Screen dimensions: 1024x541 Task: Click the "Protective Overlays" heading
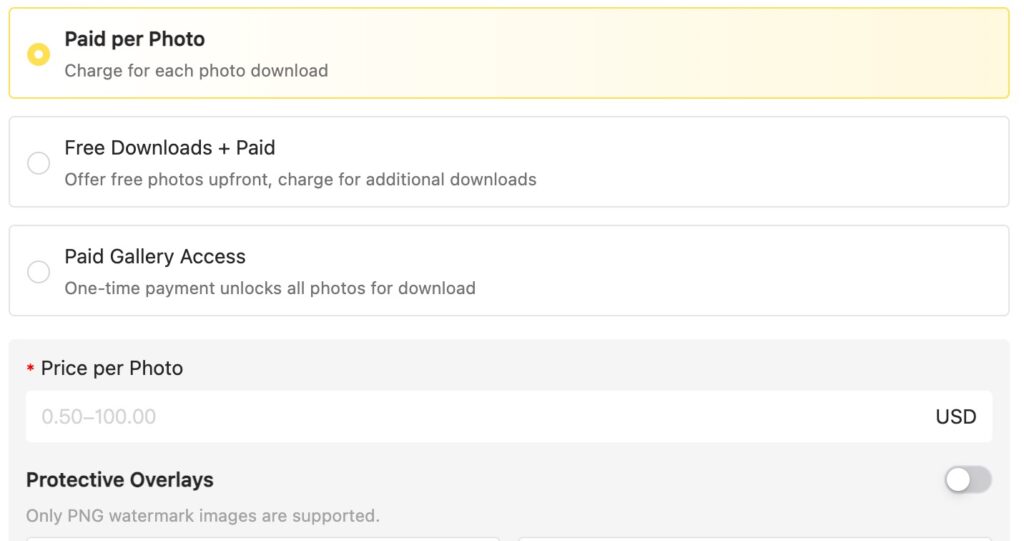click(120, 480)
